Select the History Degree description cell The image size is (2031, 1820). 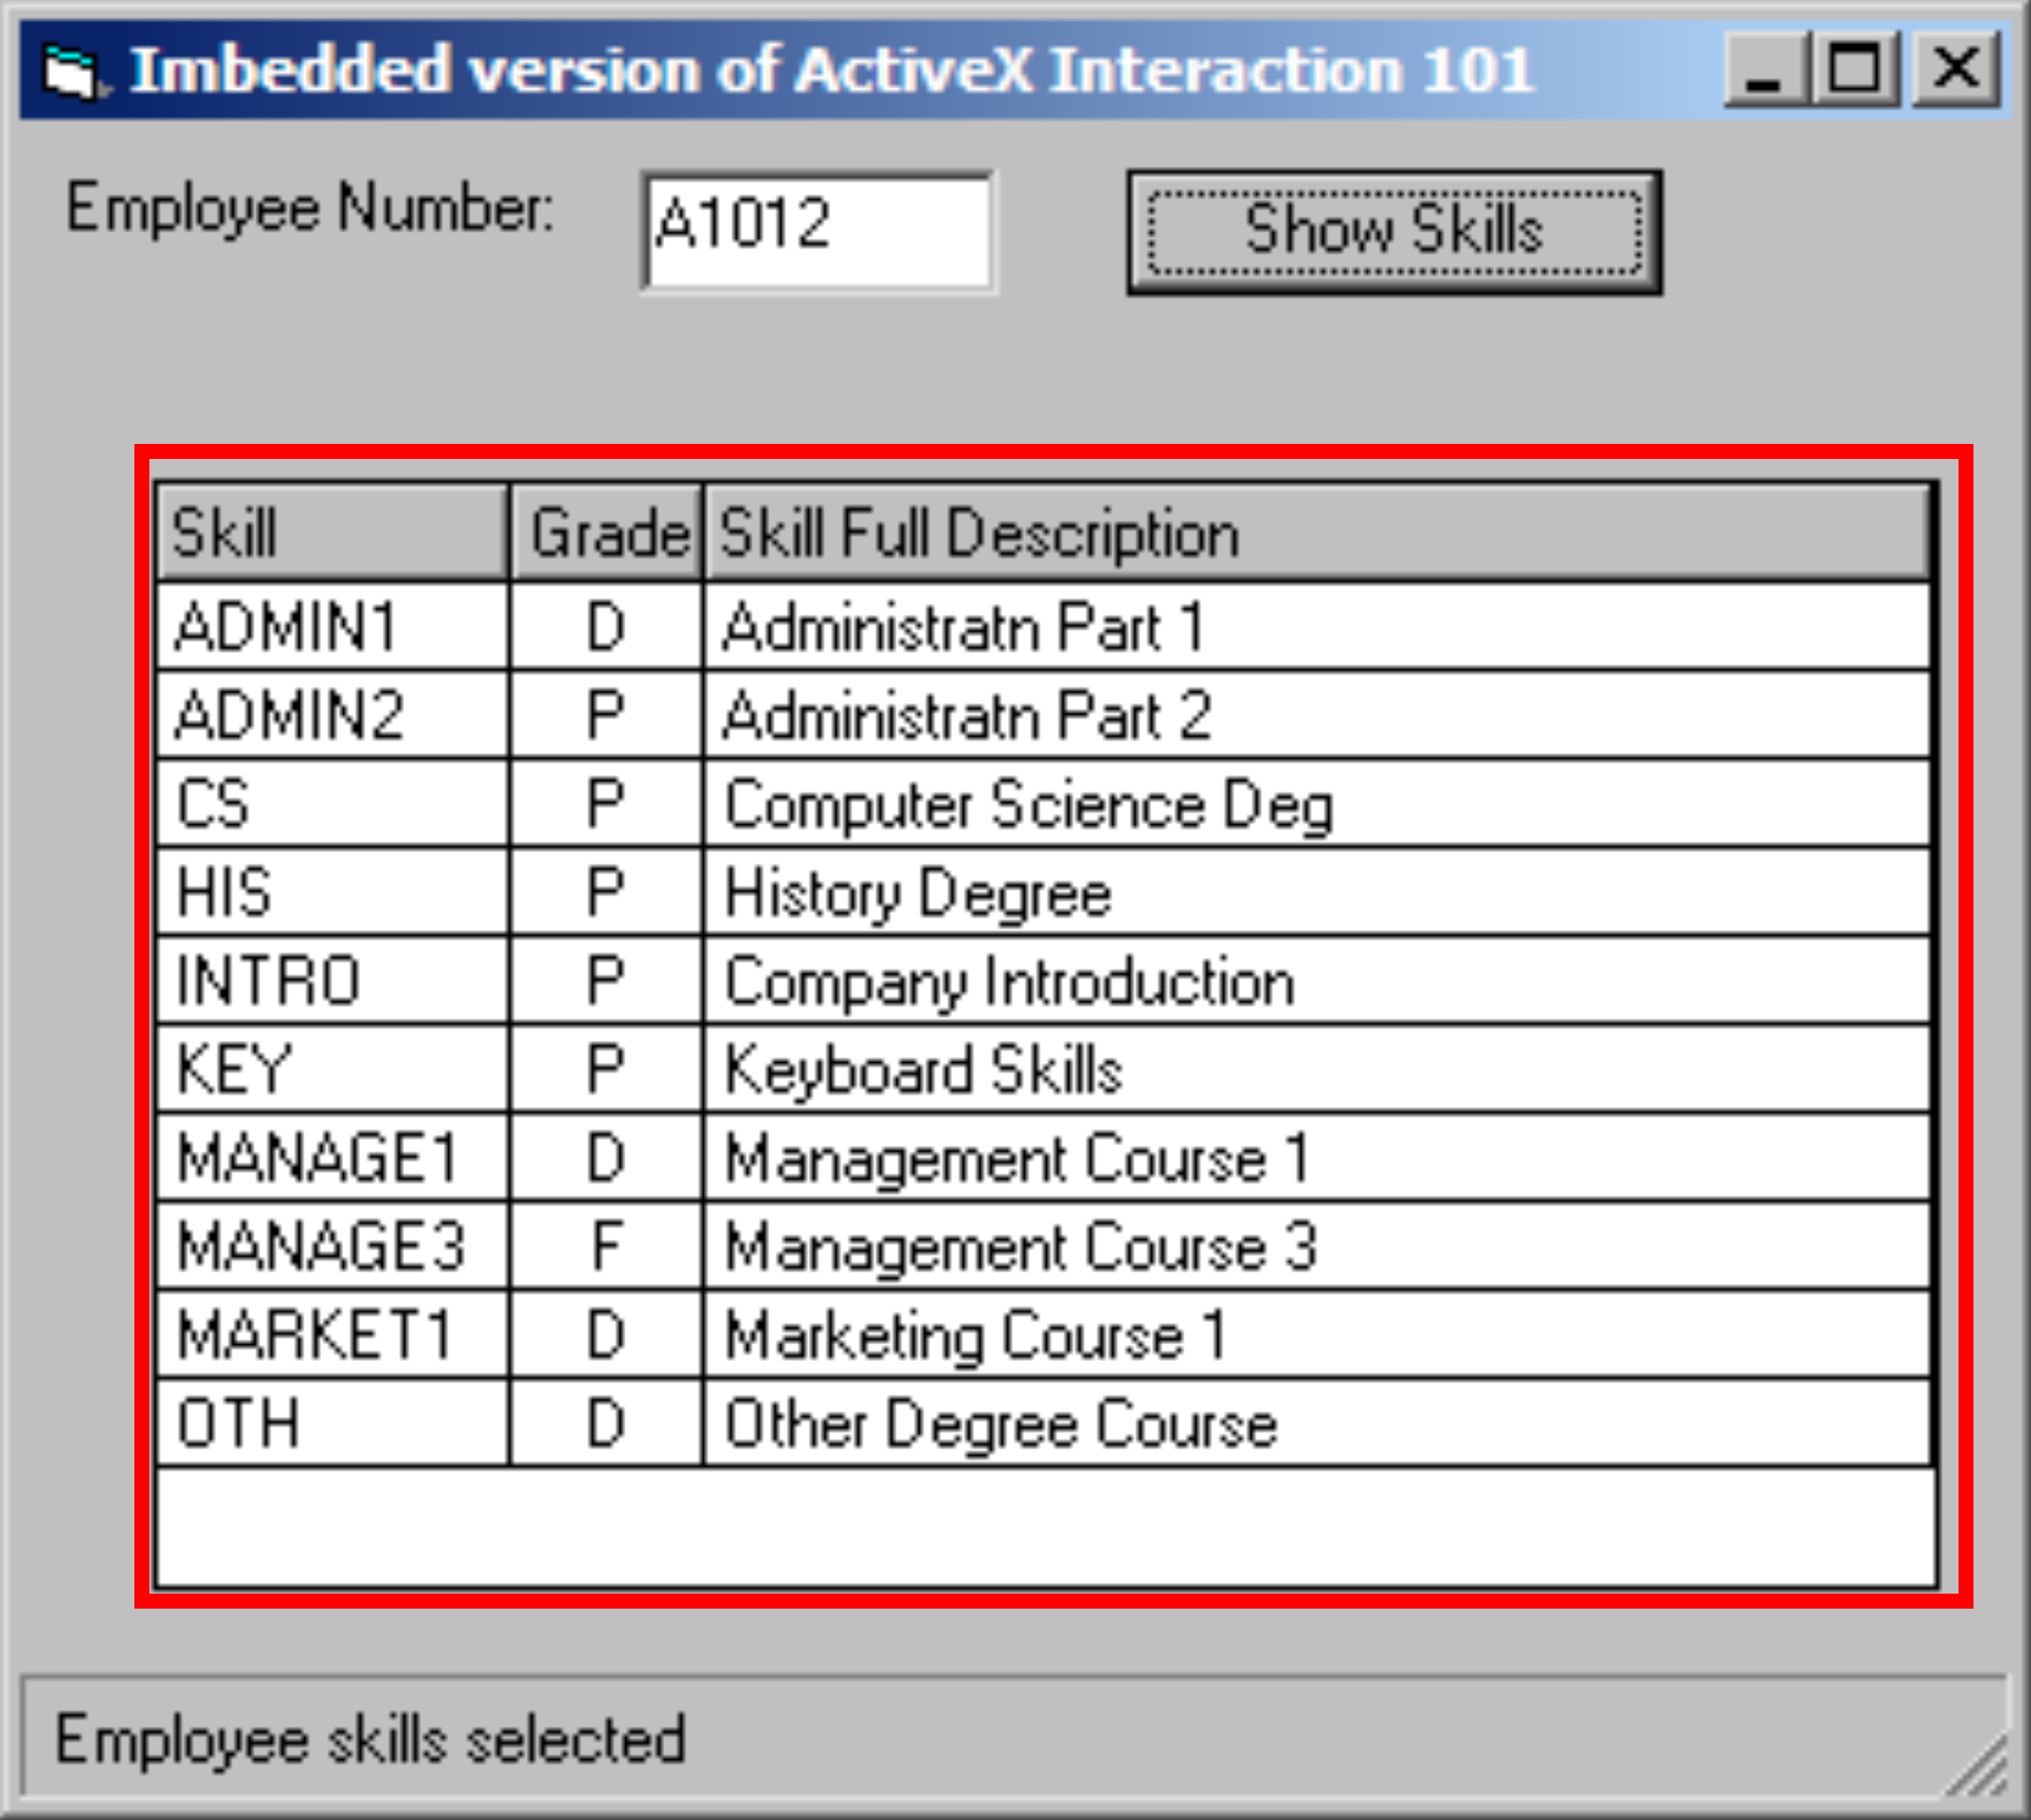click(1315, 893)
